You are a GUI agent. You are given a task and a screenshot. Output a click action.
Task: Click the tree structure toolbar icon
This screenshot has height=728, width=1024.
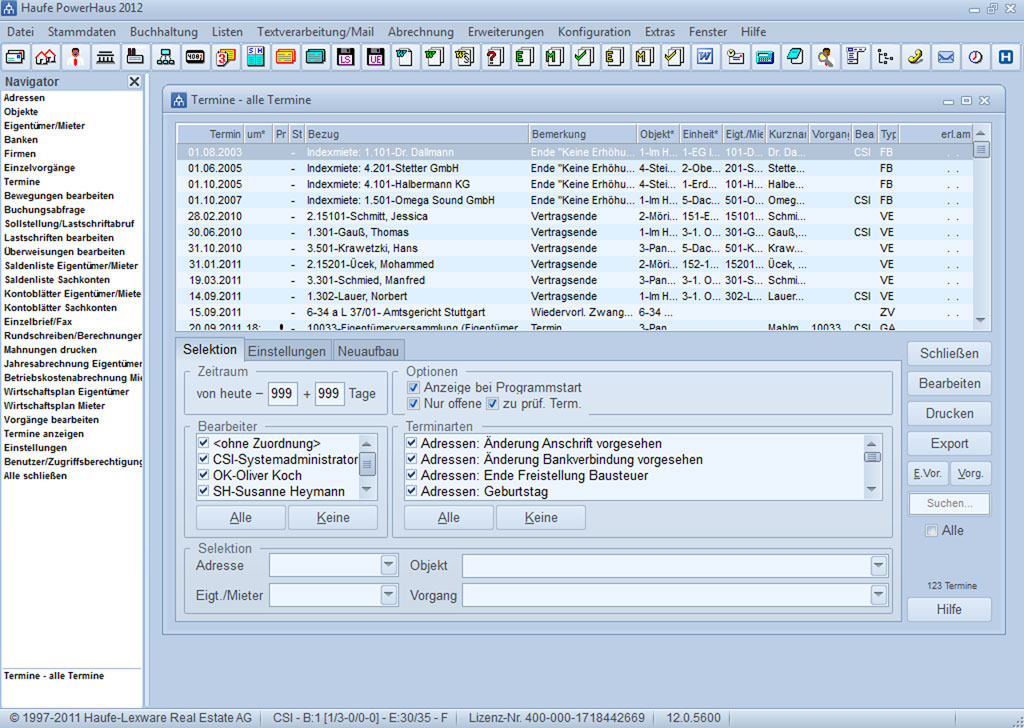pos(885,57)
